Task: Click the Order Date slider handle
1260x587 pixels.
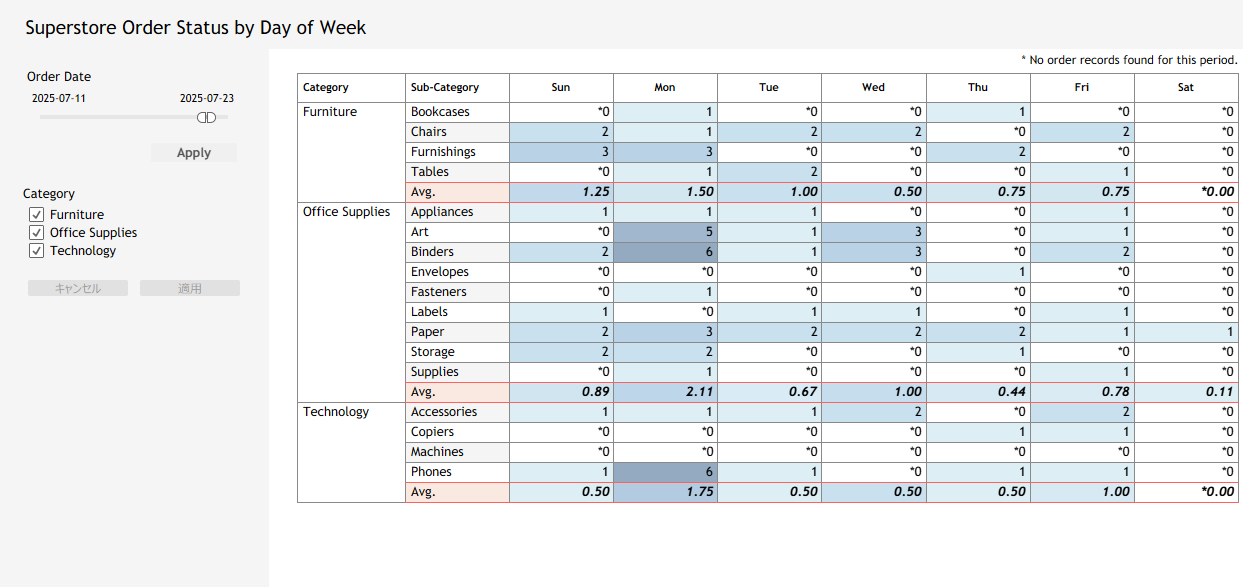Action: click(206, 117)
